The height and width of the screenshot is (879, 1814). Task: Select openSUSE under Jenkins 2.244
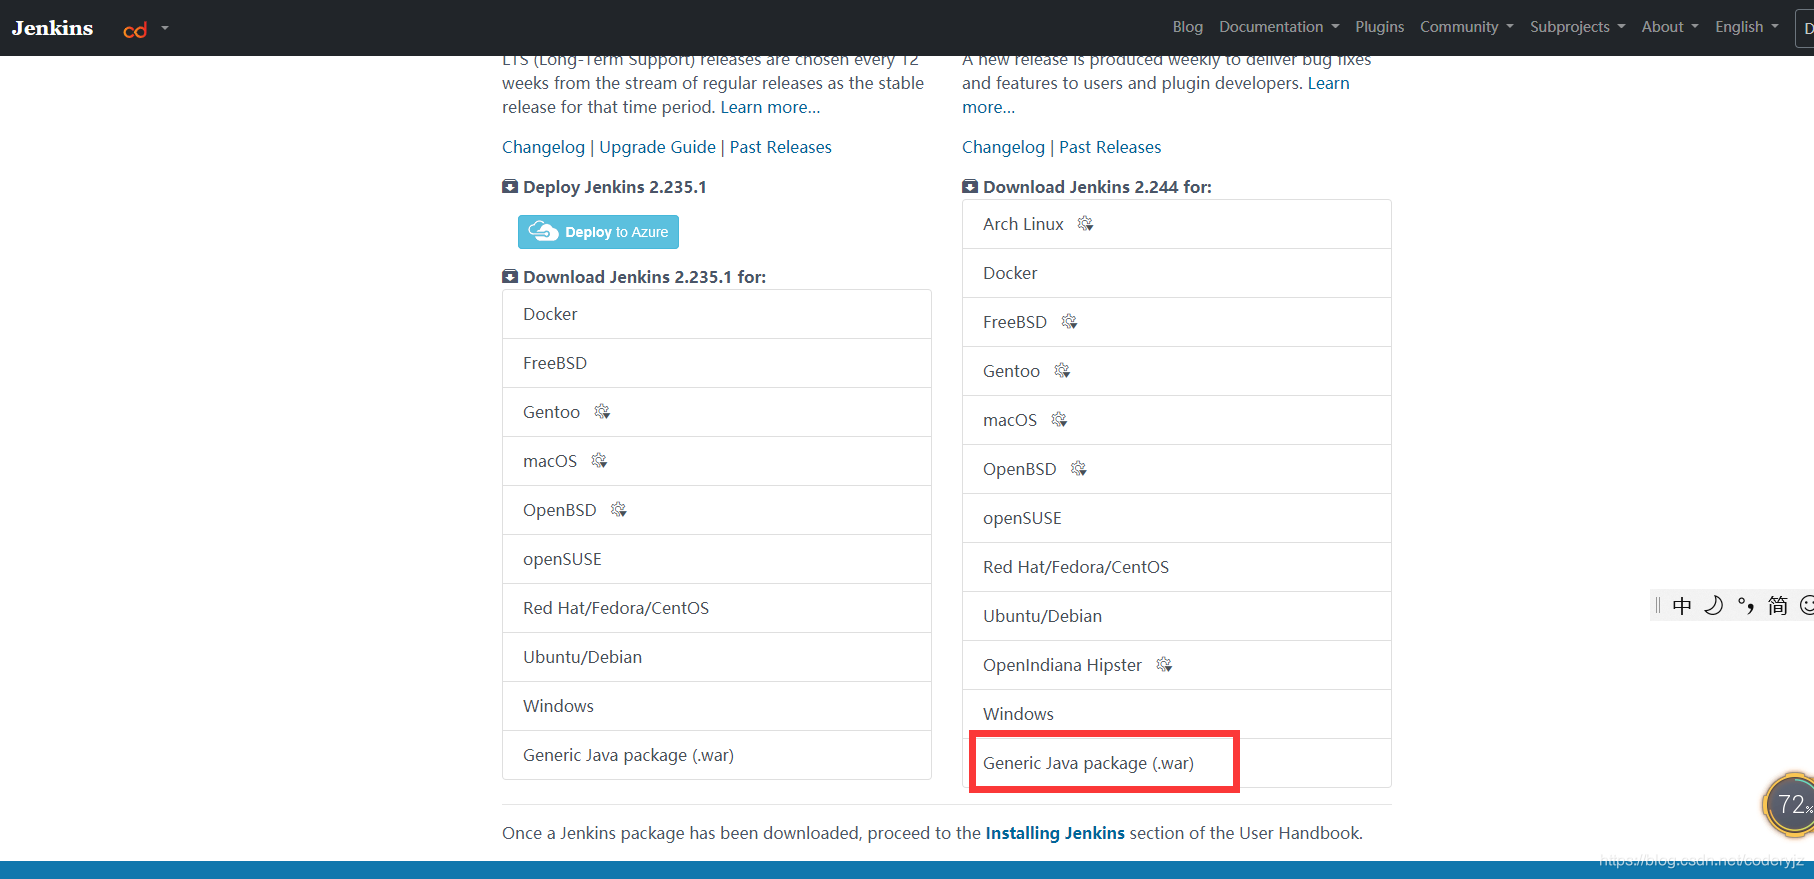[x=1177, y=518]
